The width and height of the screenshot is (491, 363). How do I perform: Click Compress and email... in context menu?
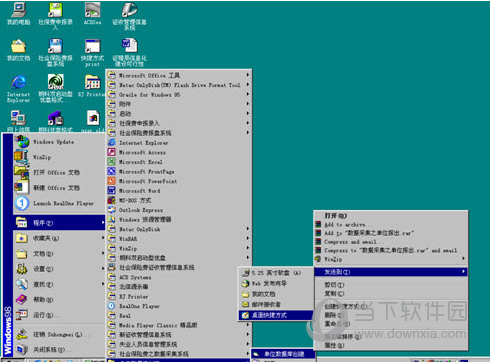(x=391, y=242)
